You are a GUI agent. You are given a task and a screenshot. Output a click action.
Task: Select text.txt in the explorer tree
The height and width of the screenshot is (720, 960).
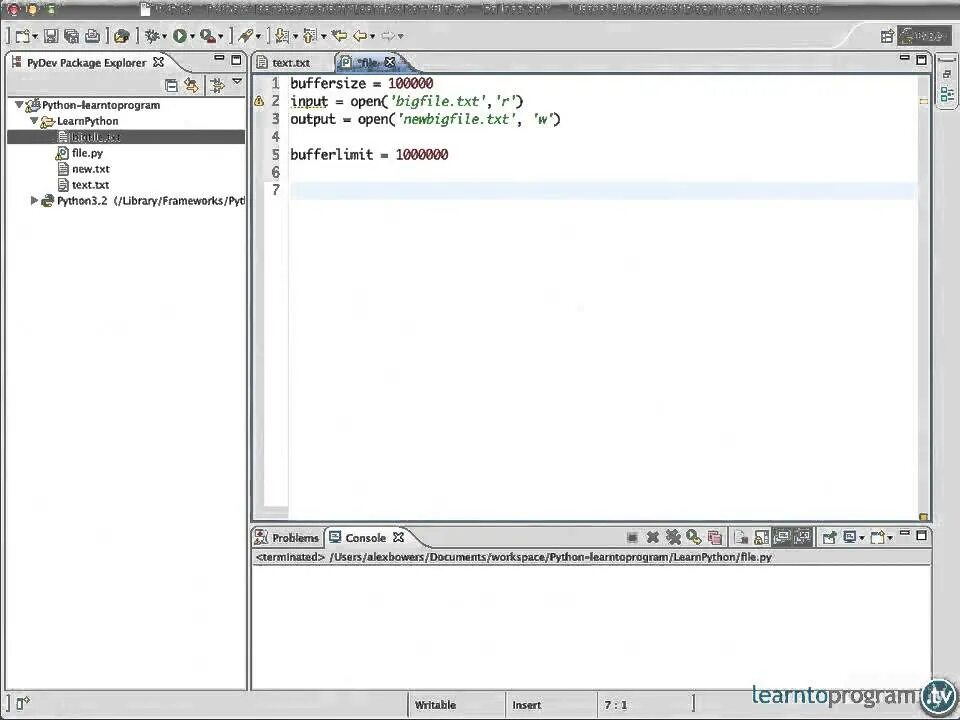point(91,184)
